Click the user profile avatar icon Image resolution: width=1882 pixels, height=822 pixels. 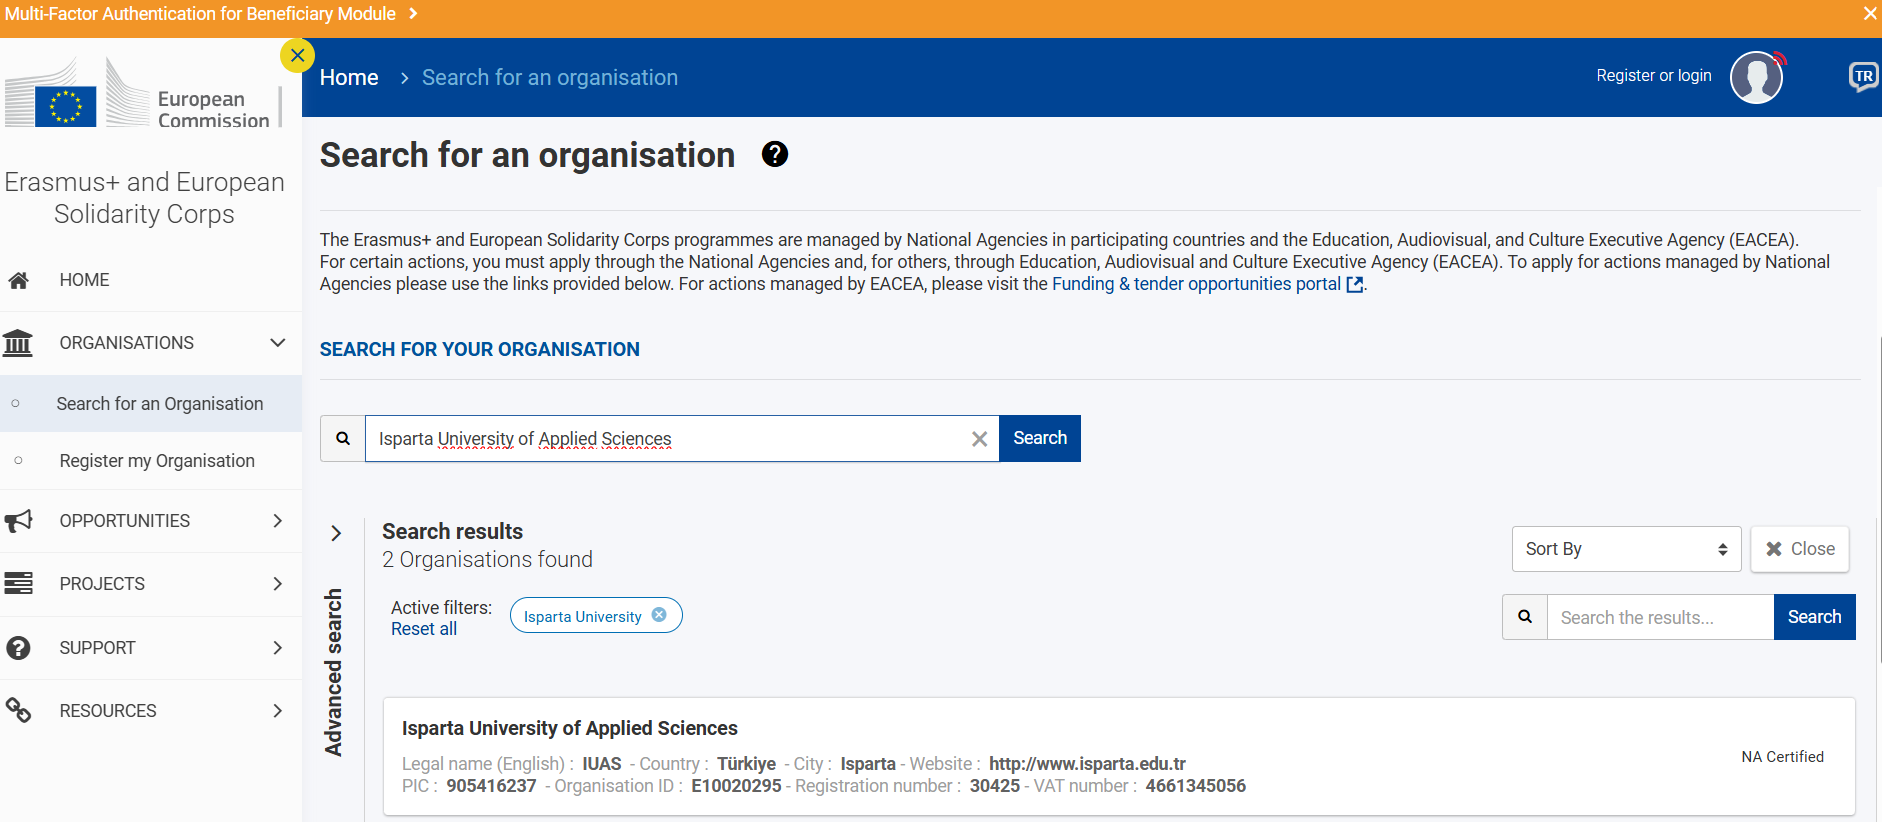[x=1756, y=77]
